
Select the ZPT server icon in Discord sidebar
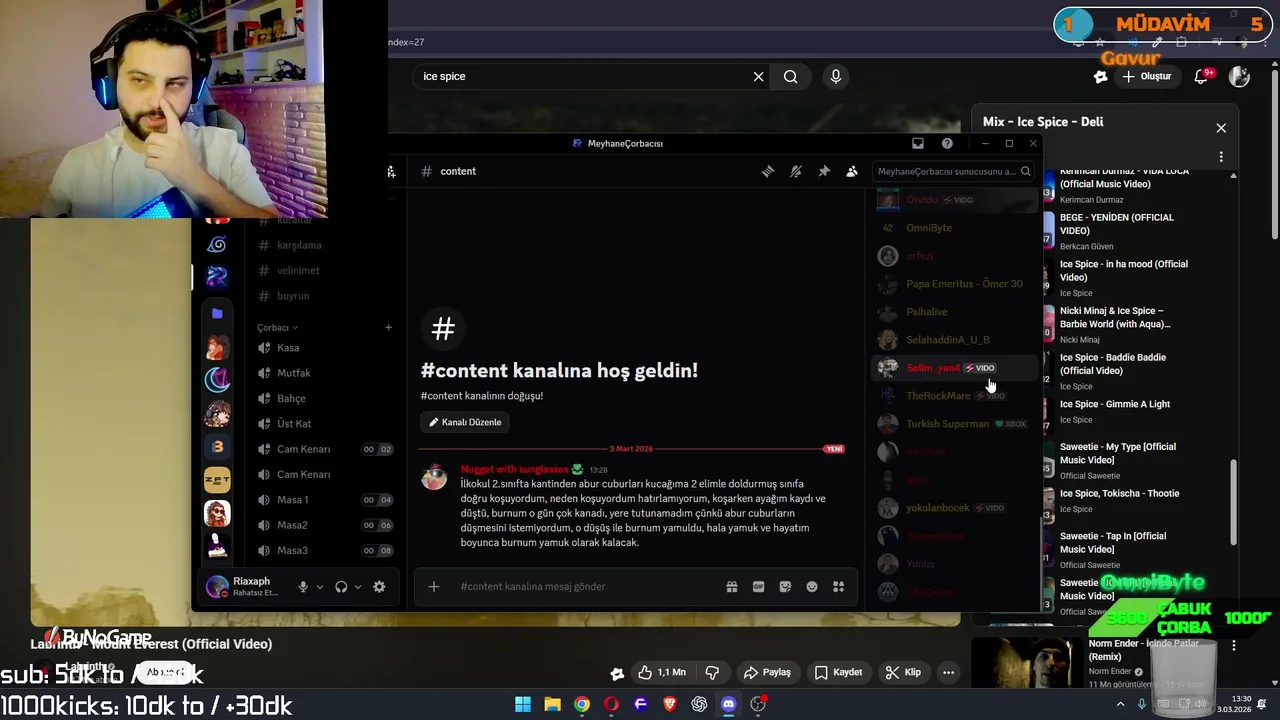pos(217,480)
